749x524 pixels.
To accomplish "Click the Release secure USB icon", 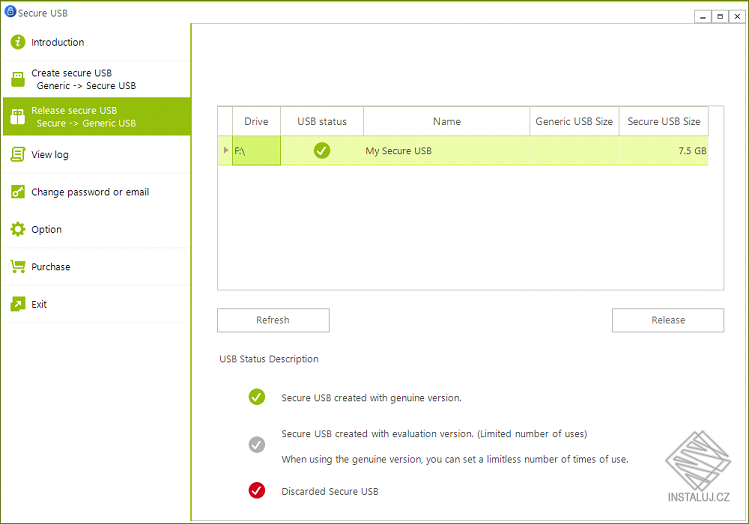I will (x=18, y=117).
